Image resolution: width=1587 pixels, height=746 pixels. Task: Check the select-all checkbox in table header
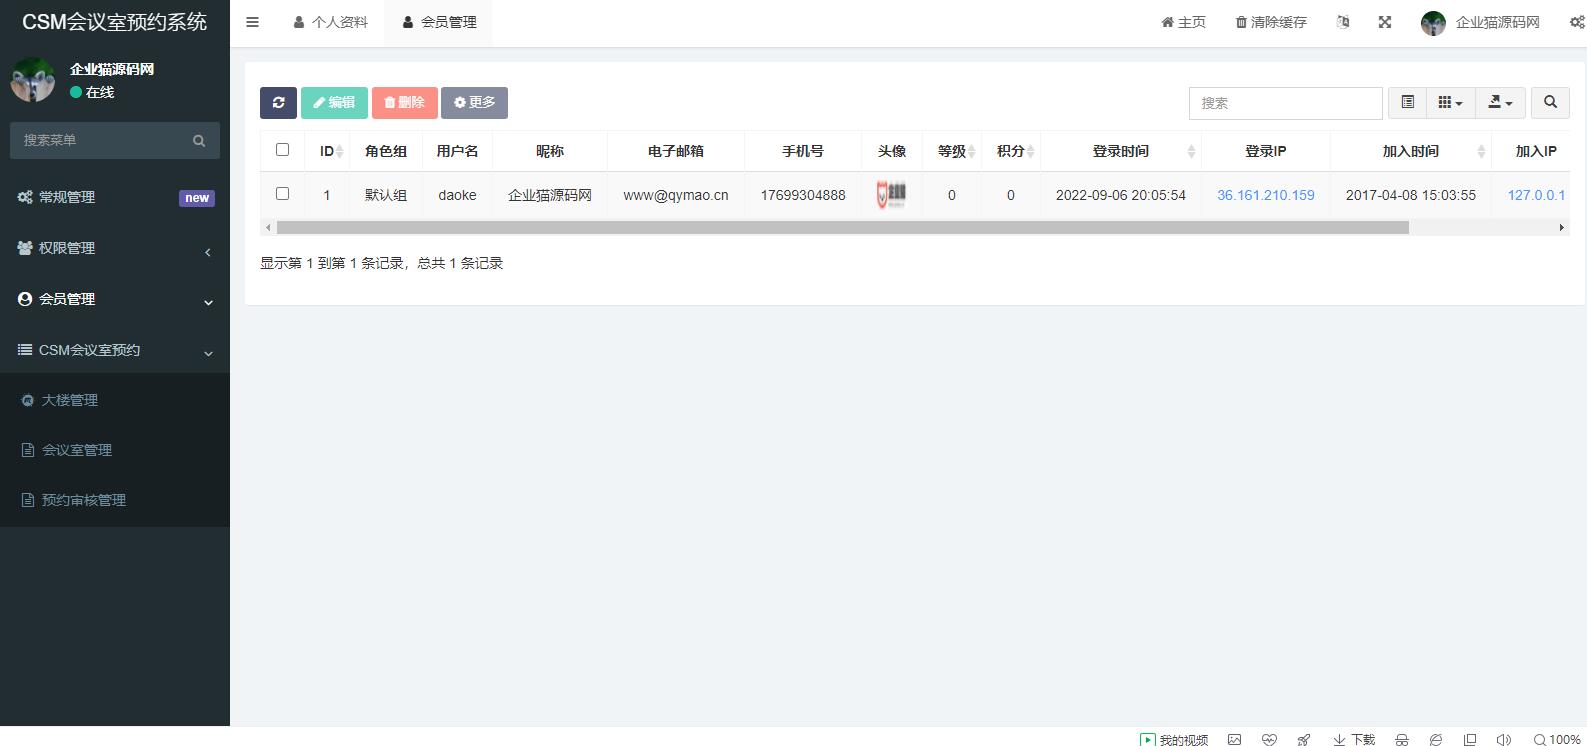point(282,150)
